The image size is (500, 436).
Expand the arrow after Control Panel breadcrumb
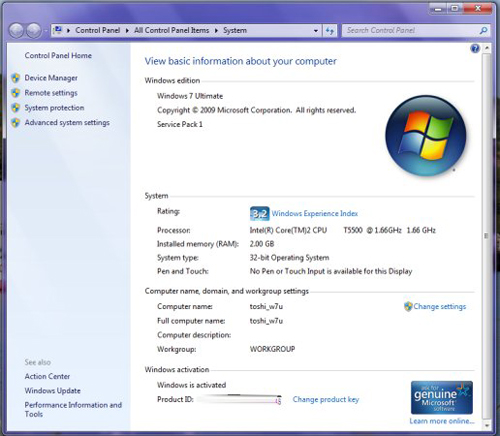(x=127, y=30)
